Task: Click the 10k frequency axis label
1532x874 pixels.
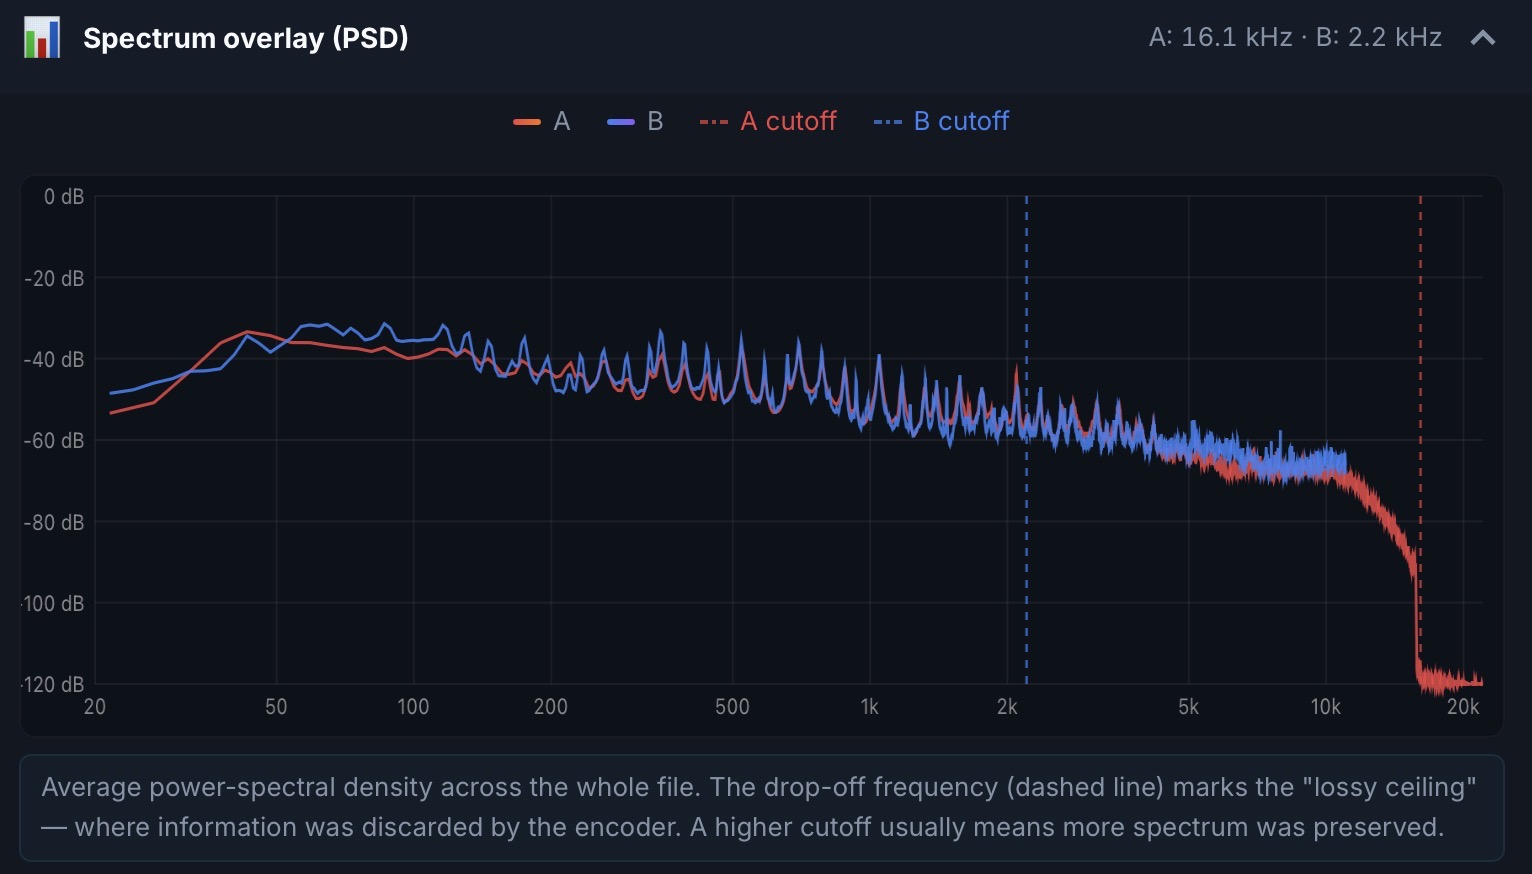Action: [x=1326, y=707]
